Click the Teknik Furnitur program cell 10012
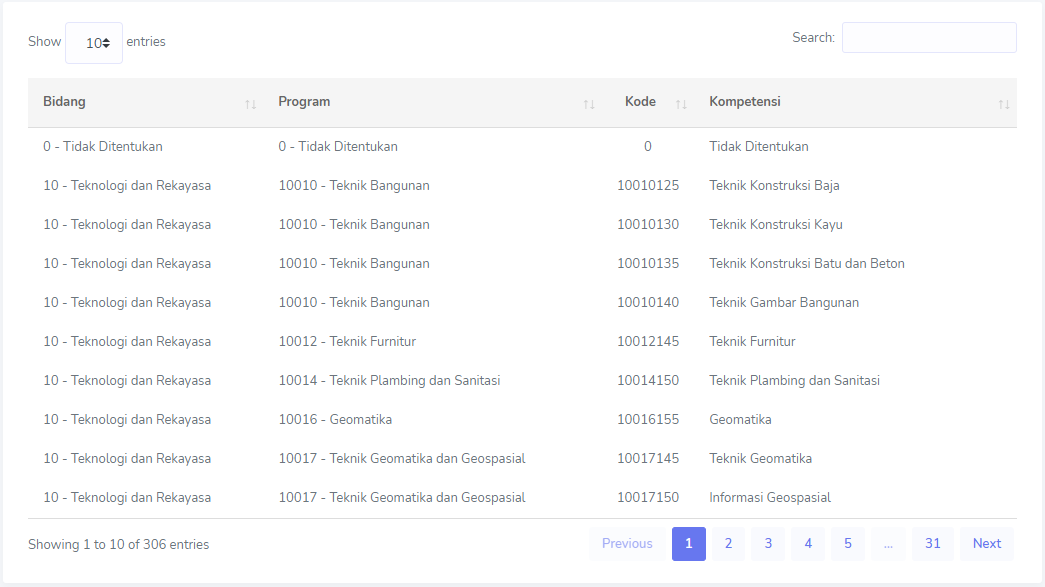Image resolution: width=1045 pixels, height=587 pixels. point(347,341)
